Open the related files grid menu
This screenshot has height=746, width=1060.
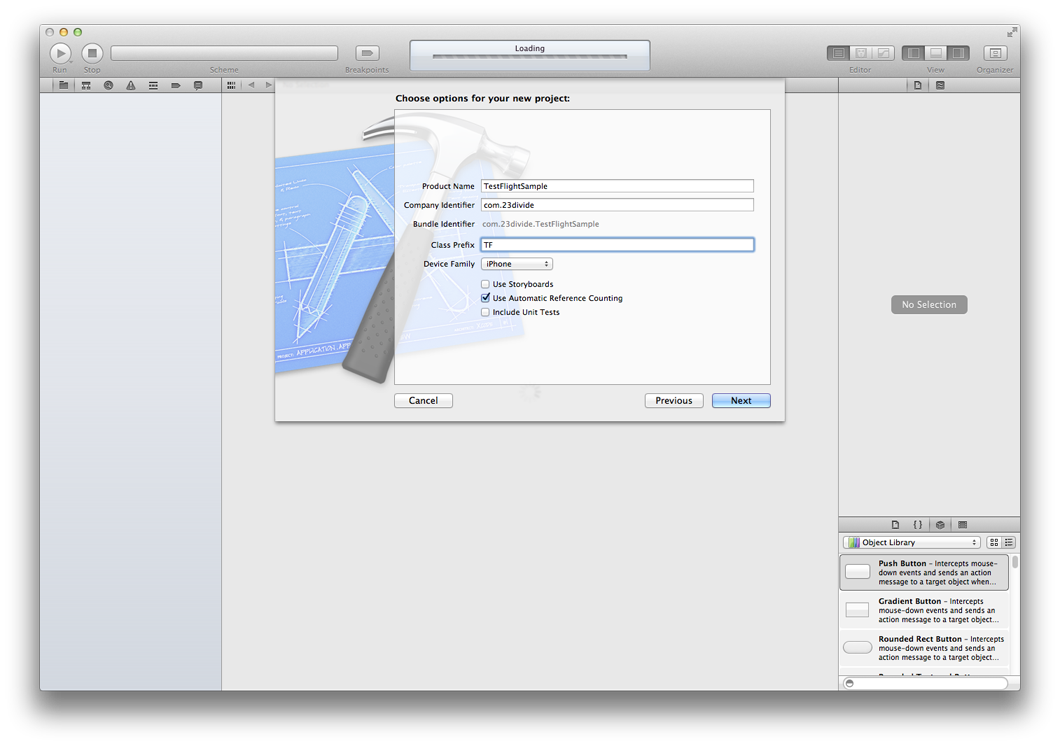pos(231,85)
